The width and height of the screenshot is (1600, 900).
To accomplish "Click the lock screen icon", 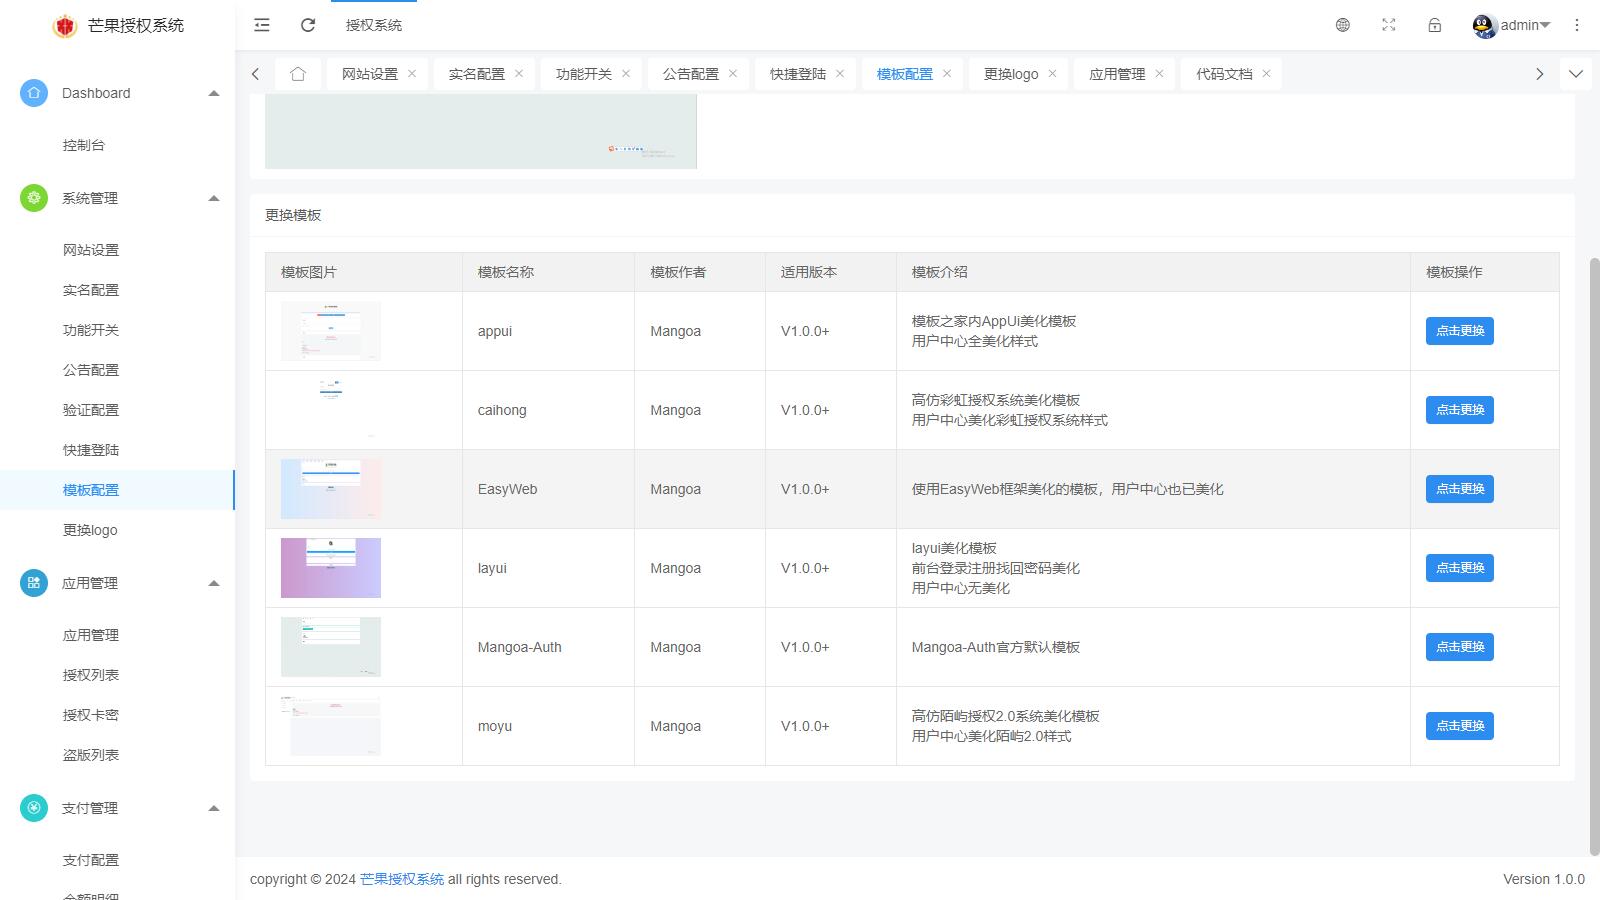I will coord(1435,25).
